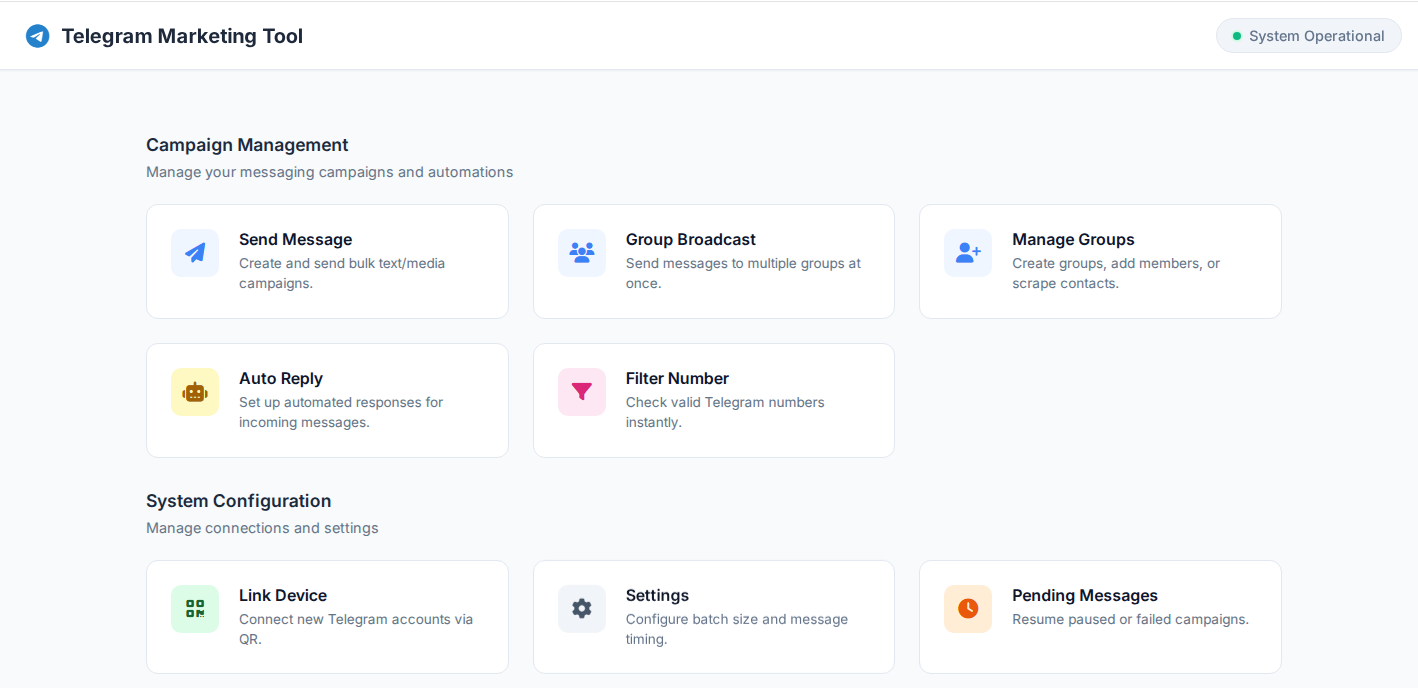The height and width of the screenshot is (688, 1418).
Task: Click the Group Broadcast people icon
Action: coord(581,253)
